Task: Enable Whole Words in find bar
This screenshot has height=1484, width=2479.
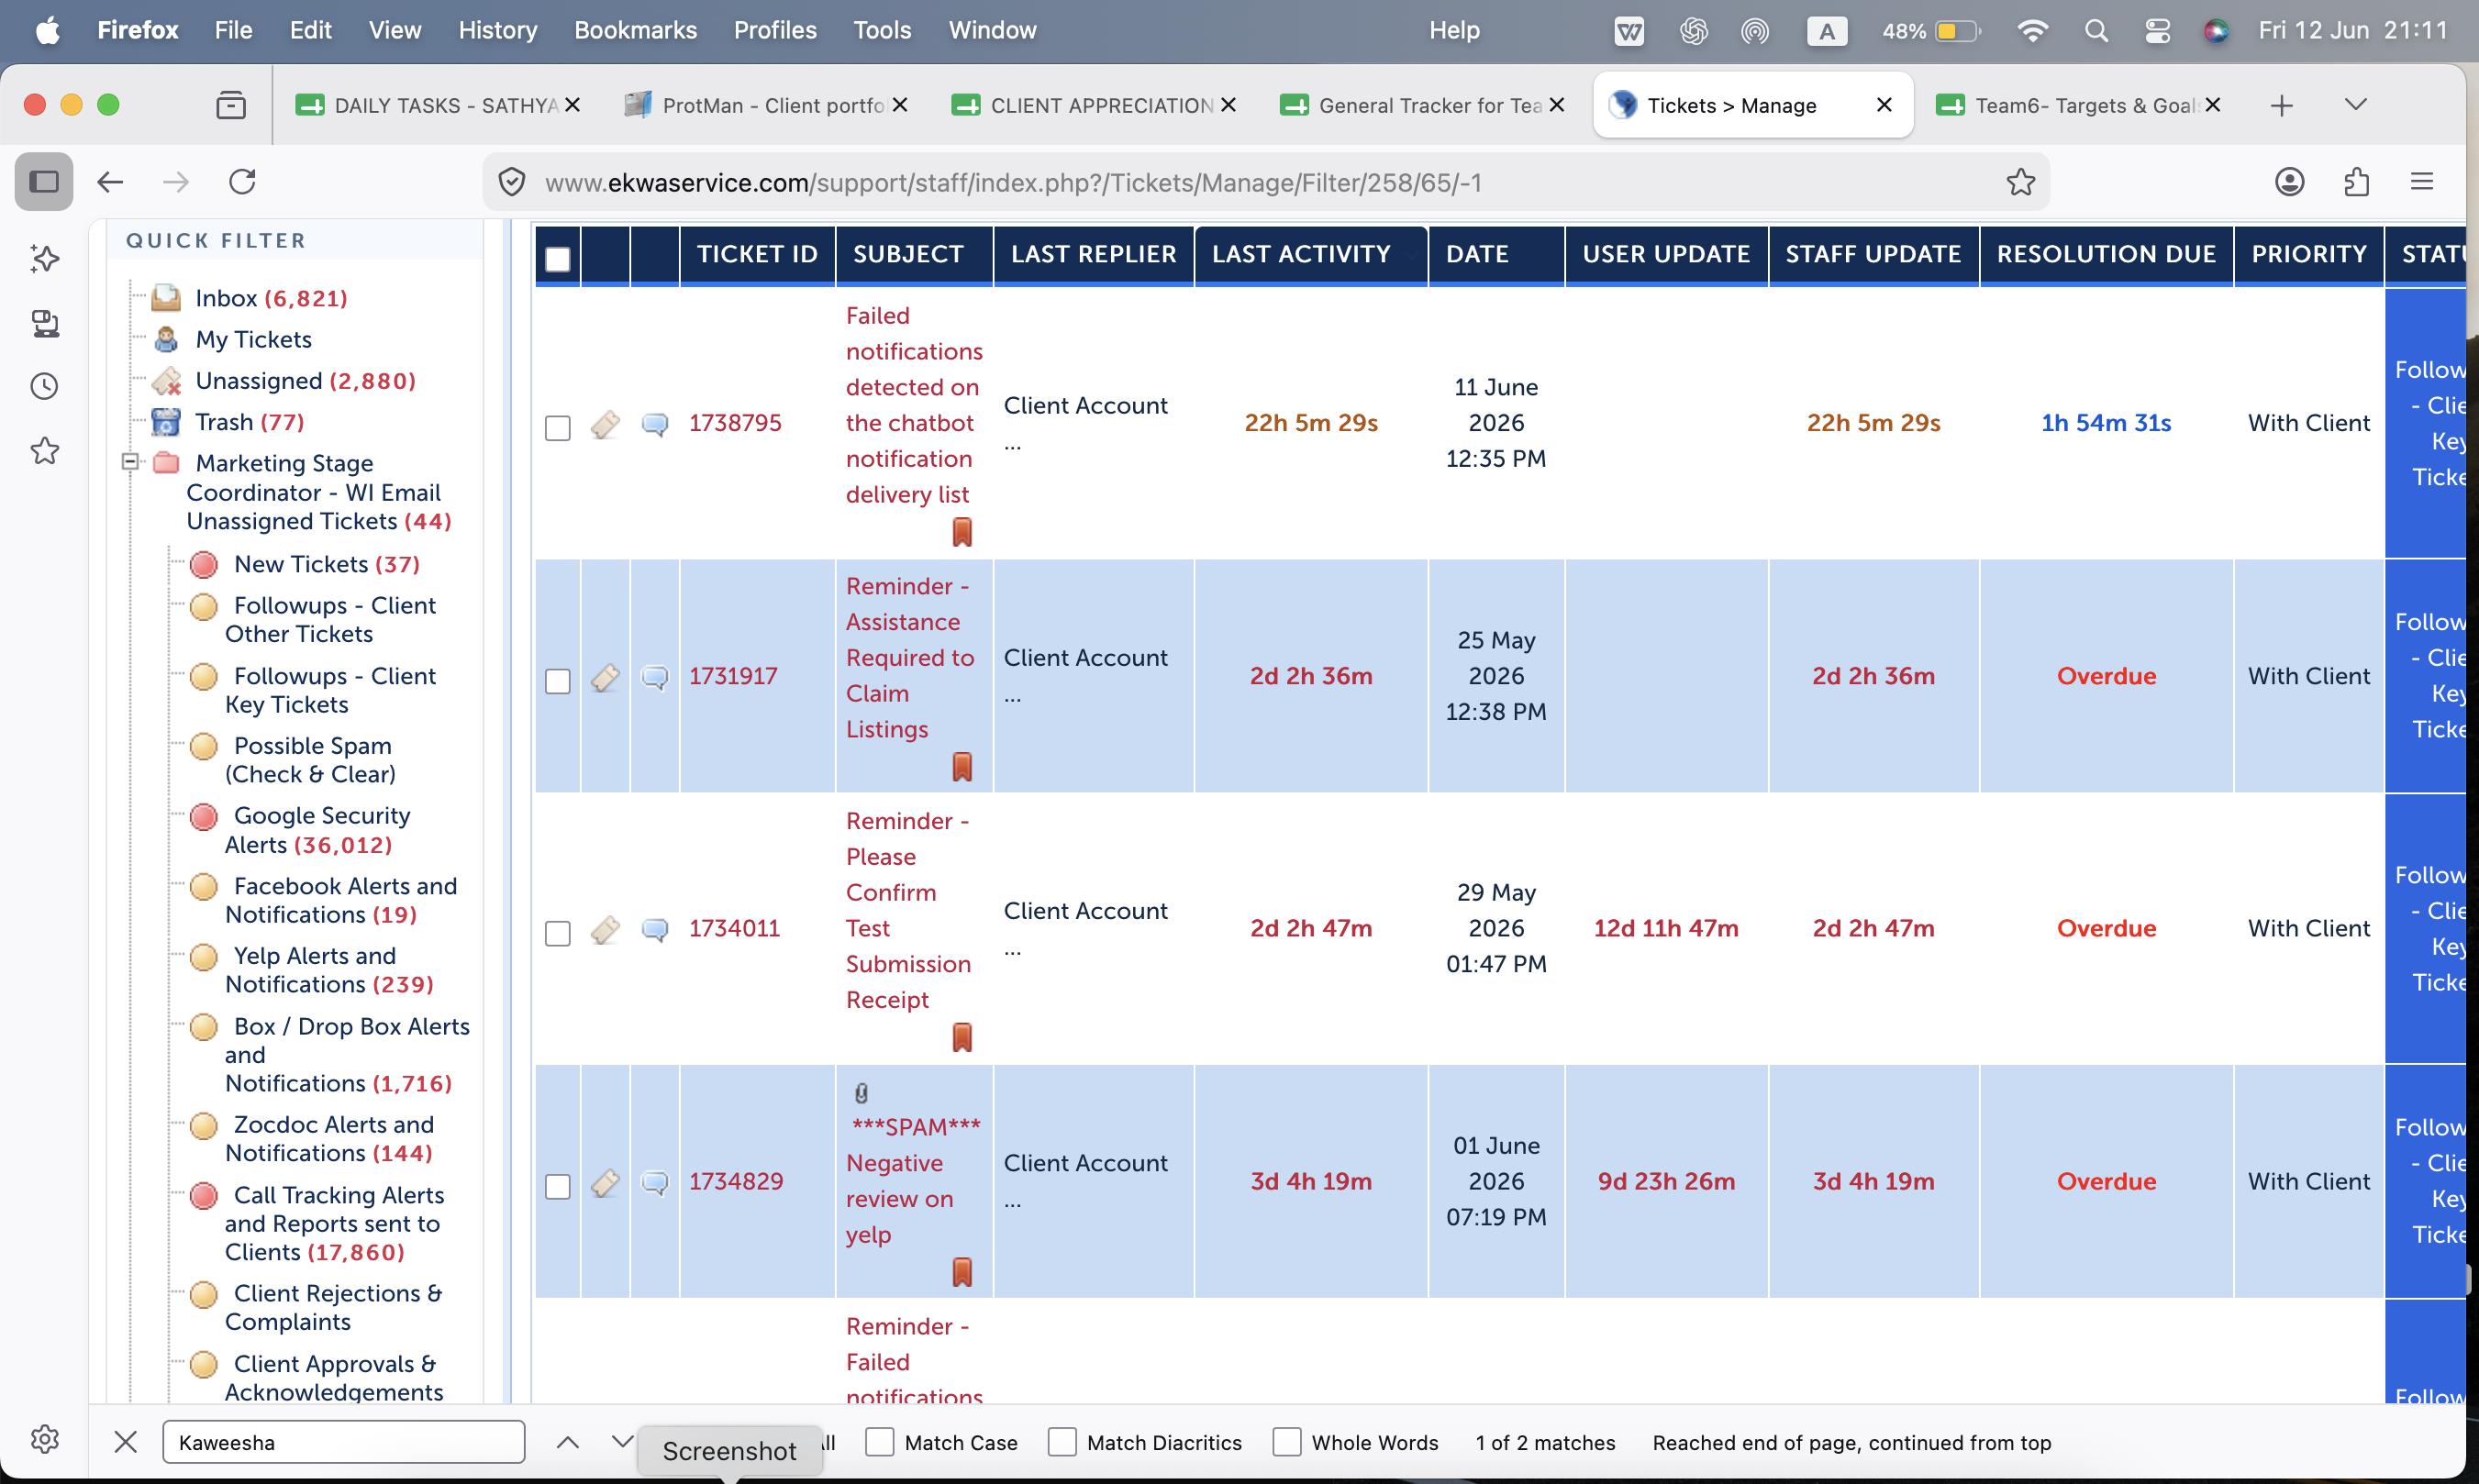Action: [x=1287, y=1442]
